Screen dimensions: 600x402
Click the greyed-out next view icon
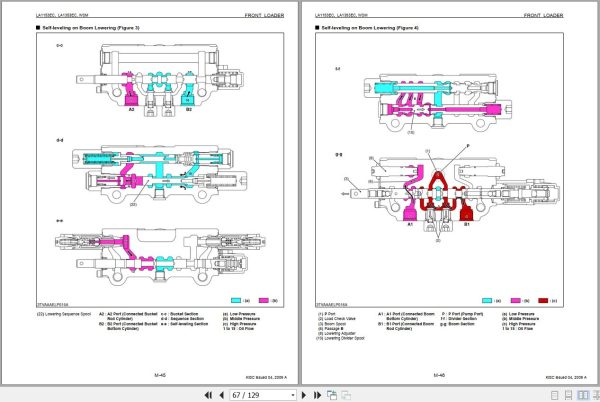tap(346, 395)
